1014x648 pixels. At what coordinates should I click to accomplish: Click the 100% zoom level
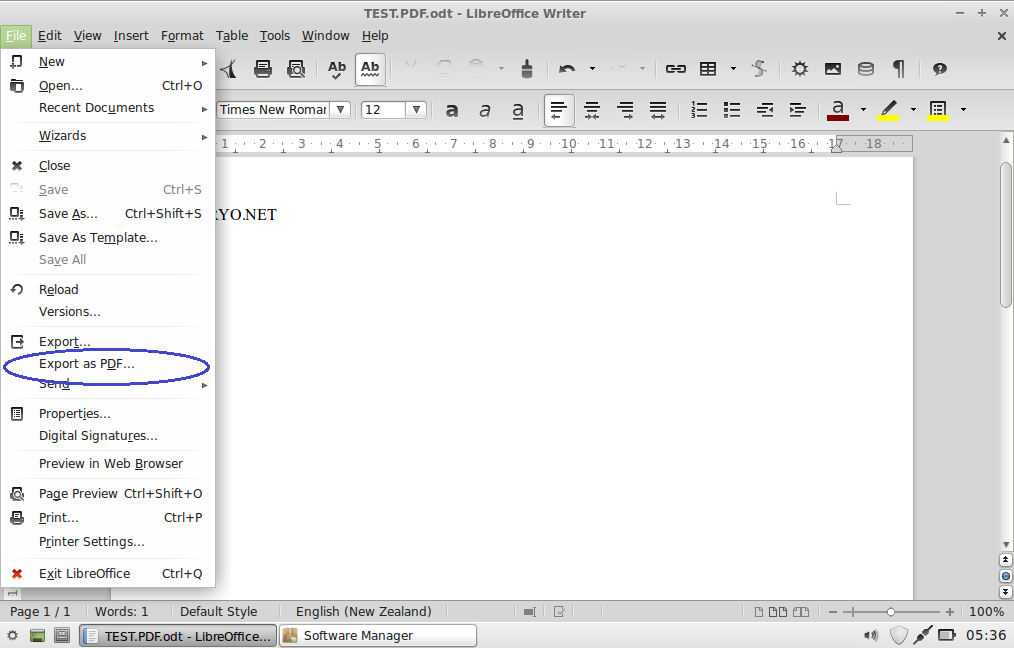click(986, 612)
